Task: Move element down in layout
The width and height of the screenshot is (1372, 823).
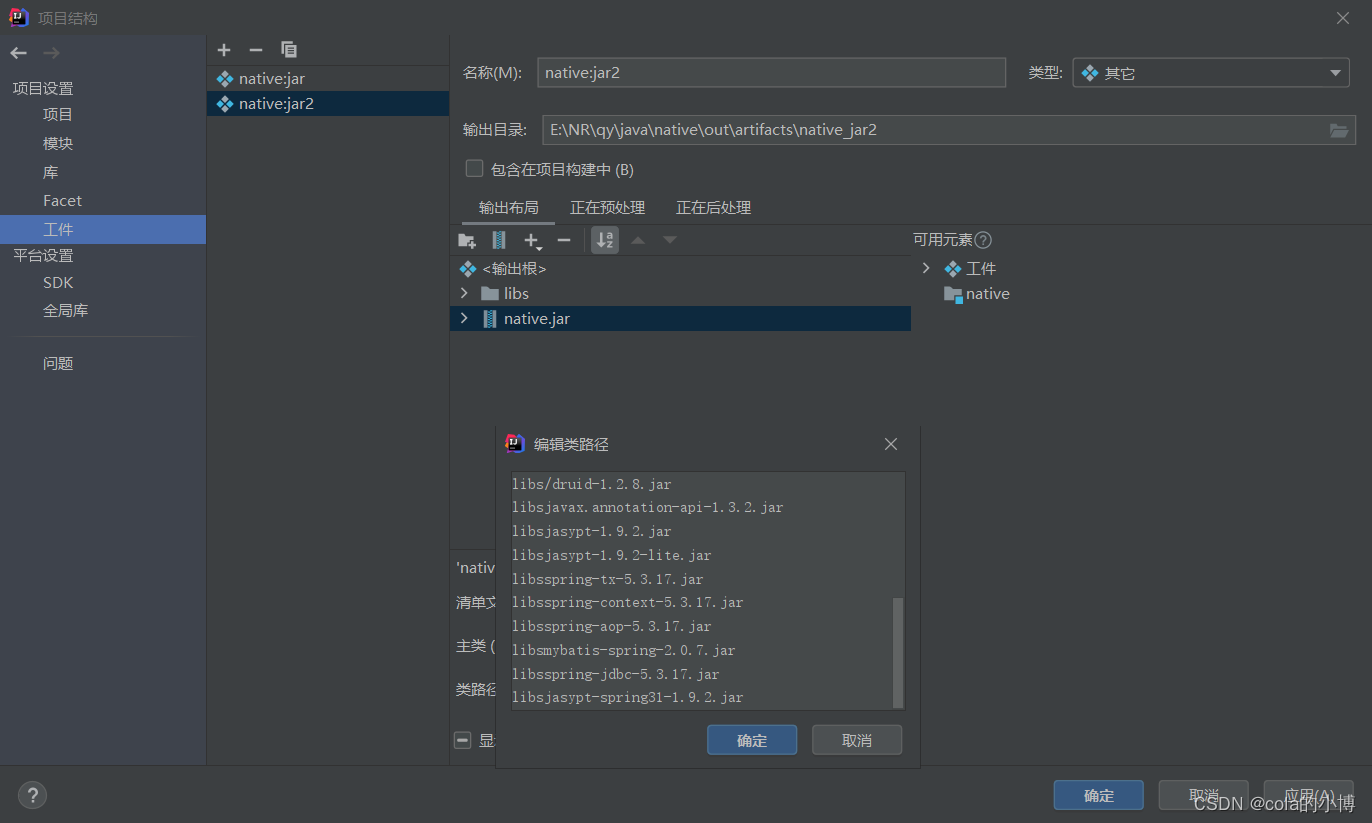Action: (670, 240)
